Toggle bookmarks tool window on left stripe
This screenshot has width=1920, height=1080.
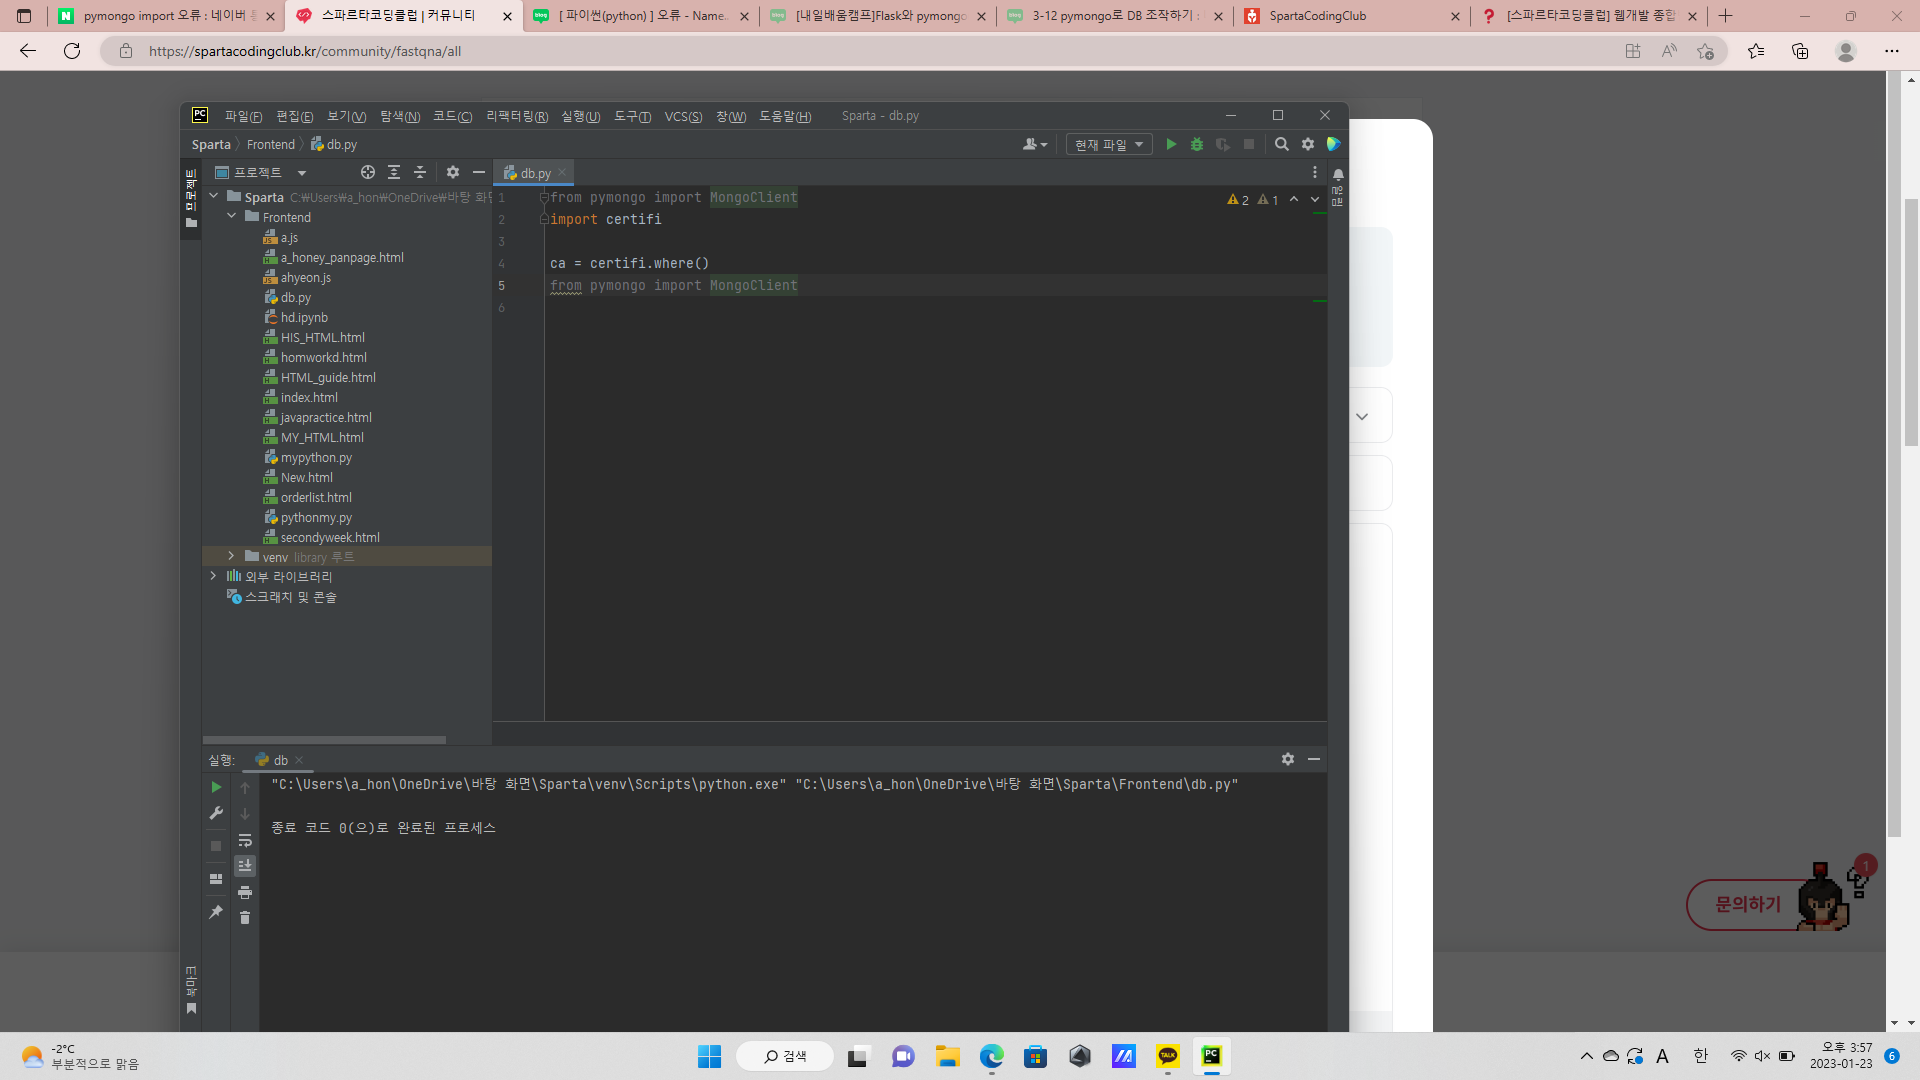click(x=191, y=990)
